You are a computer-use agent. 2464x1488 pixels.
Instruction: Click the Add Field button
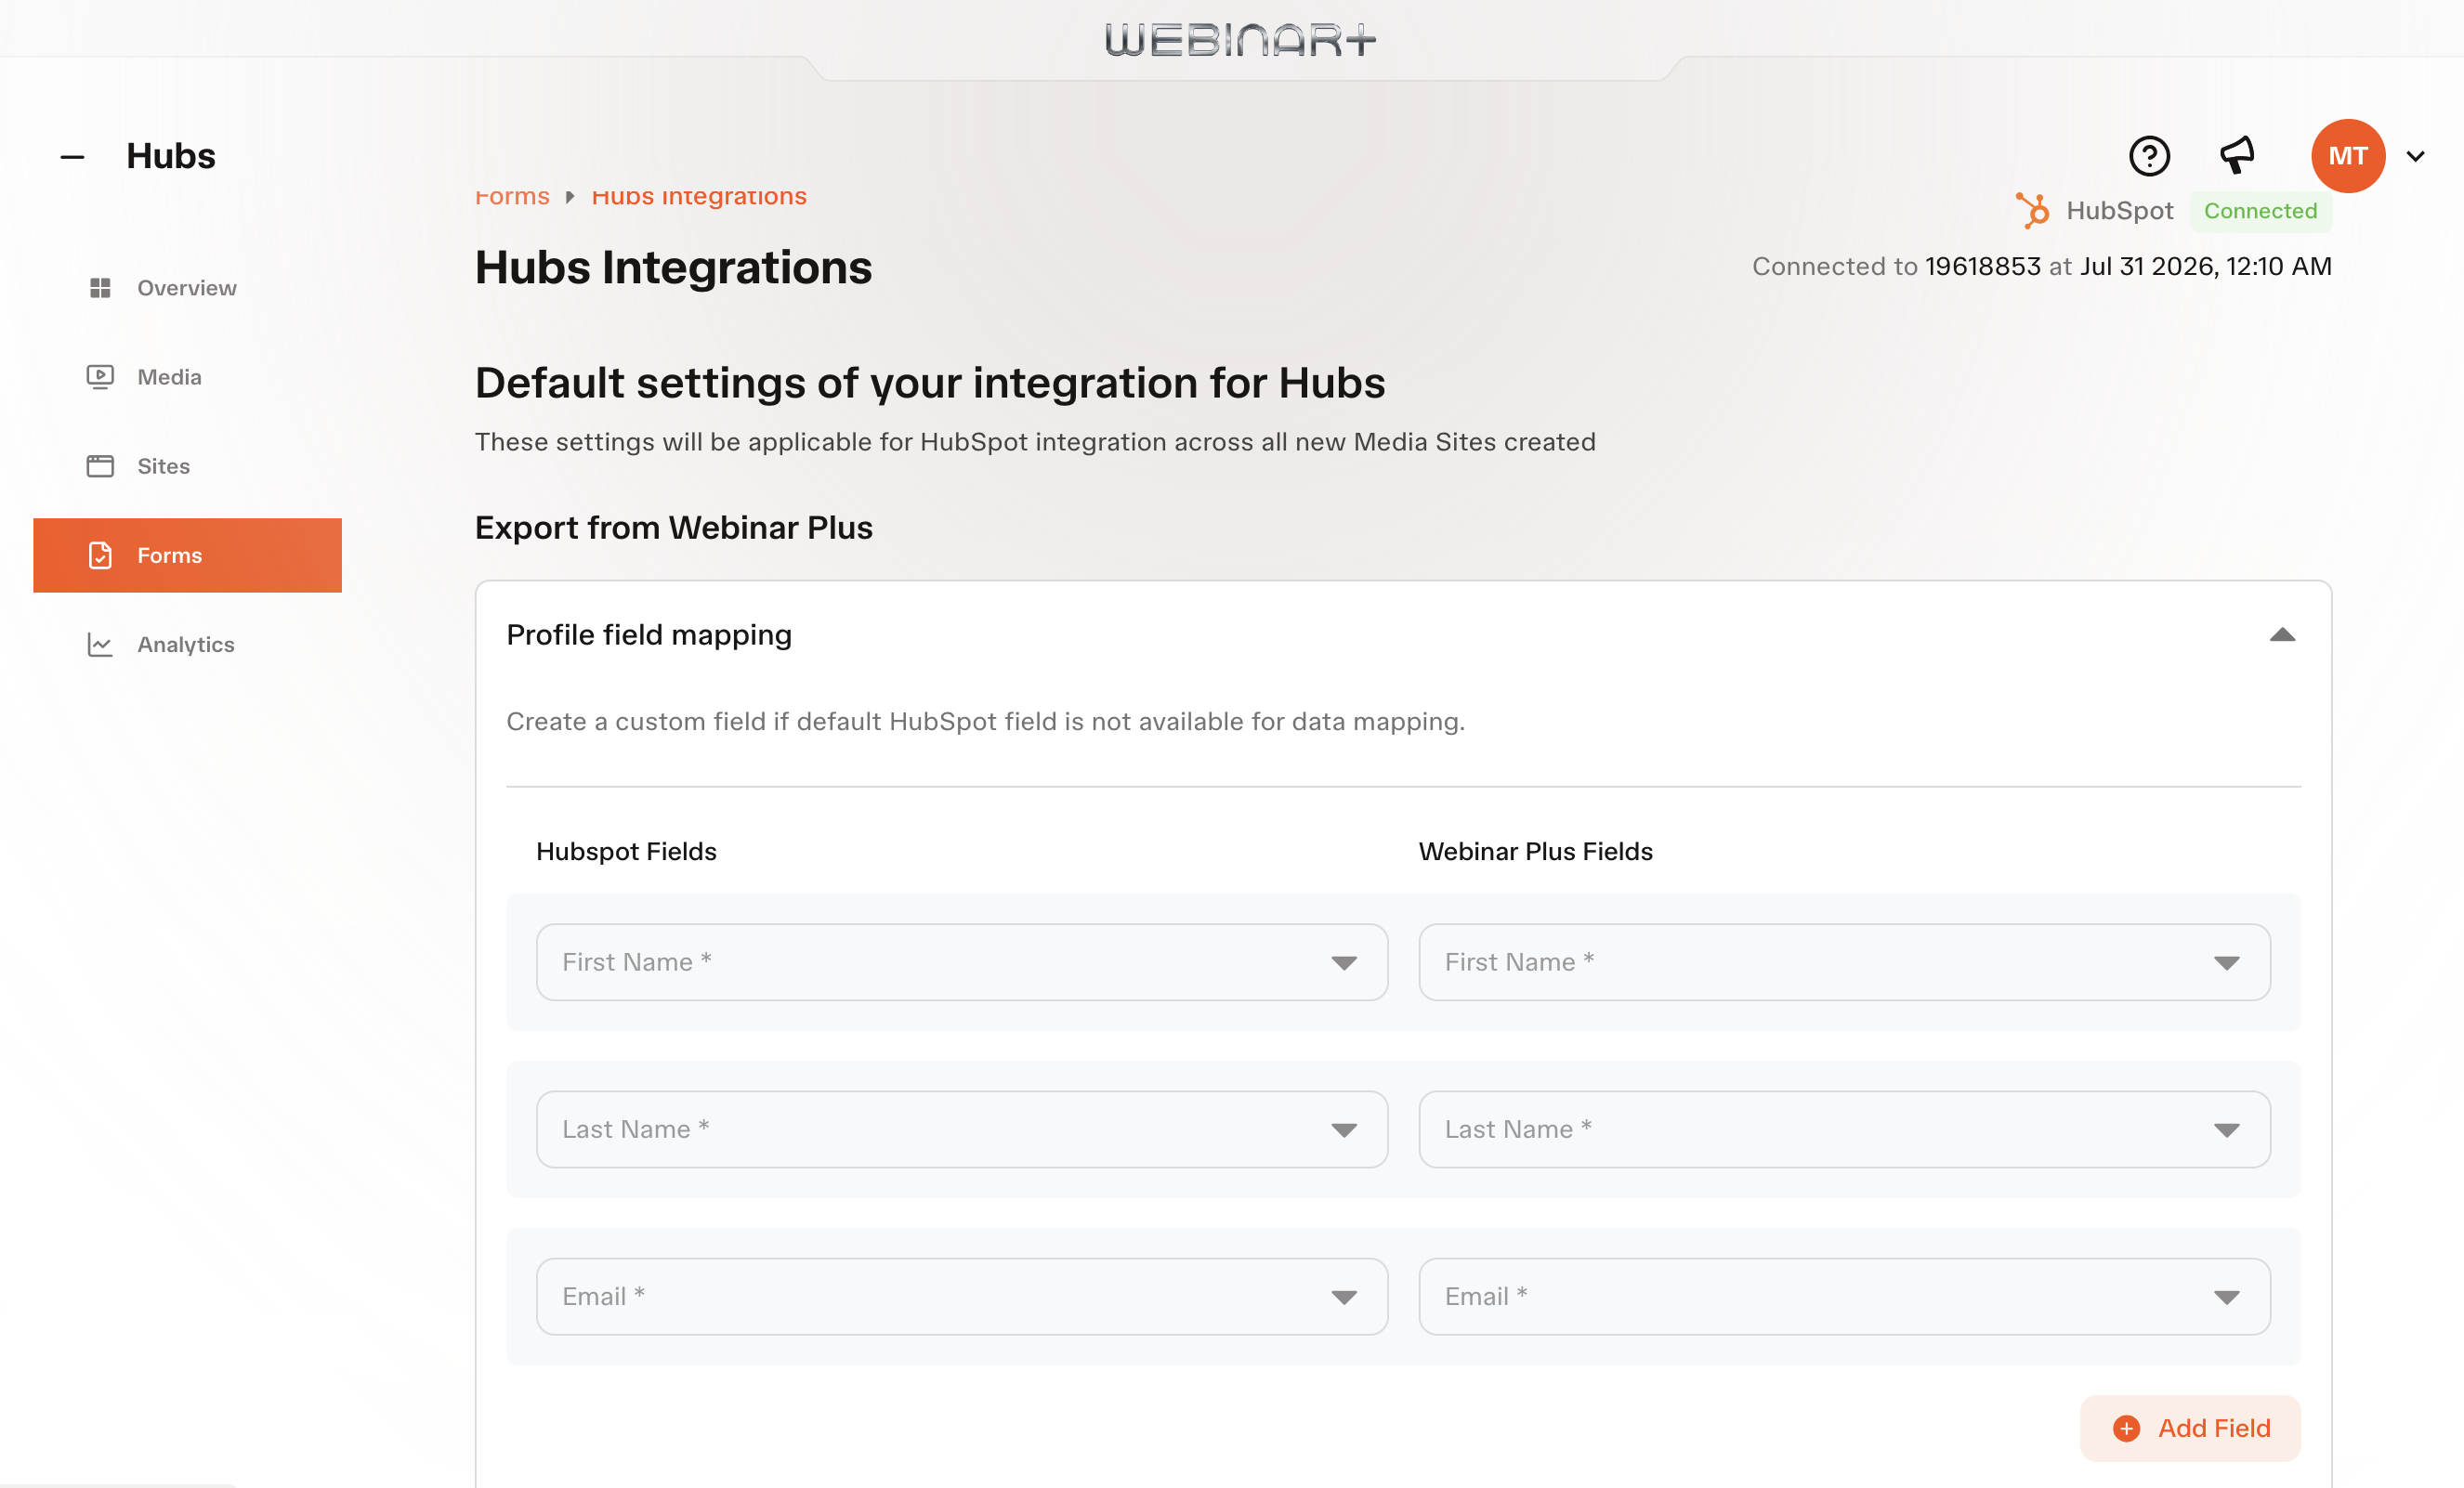(x=2190, y=1428)
